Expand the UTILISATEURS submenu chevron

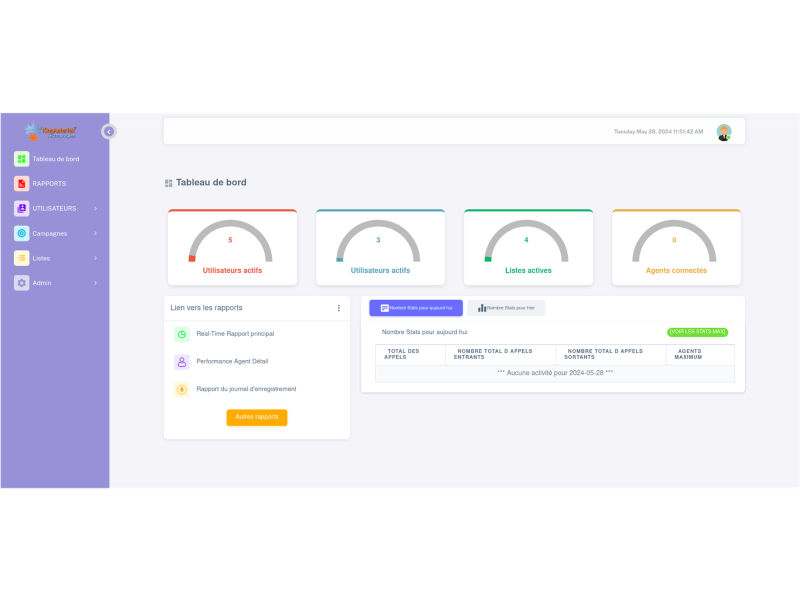tap(95, 208)
